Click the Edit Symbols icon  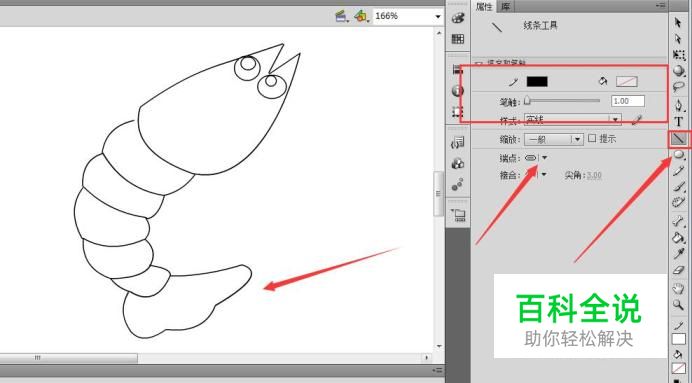click(361, 17)
